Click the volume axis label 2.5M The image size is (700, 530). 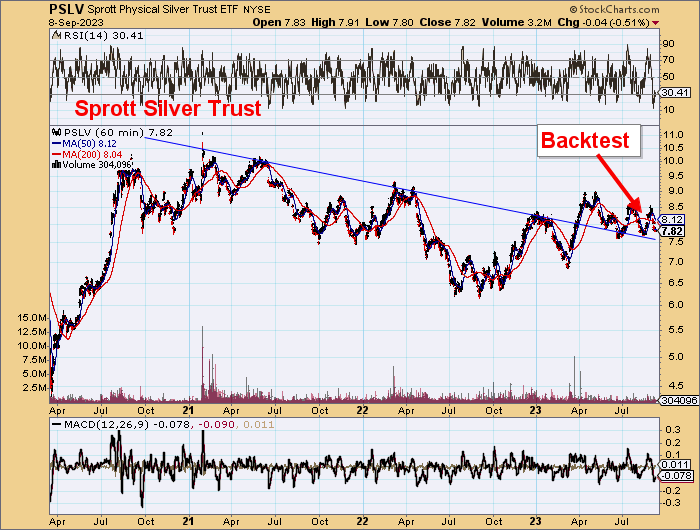pos(34,388)
